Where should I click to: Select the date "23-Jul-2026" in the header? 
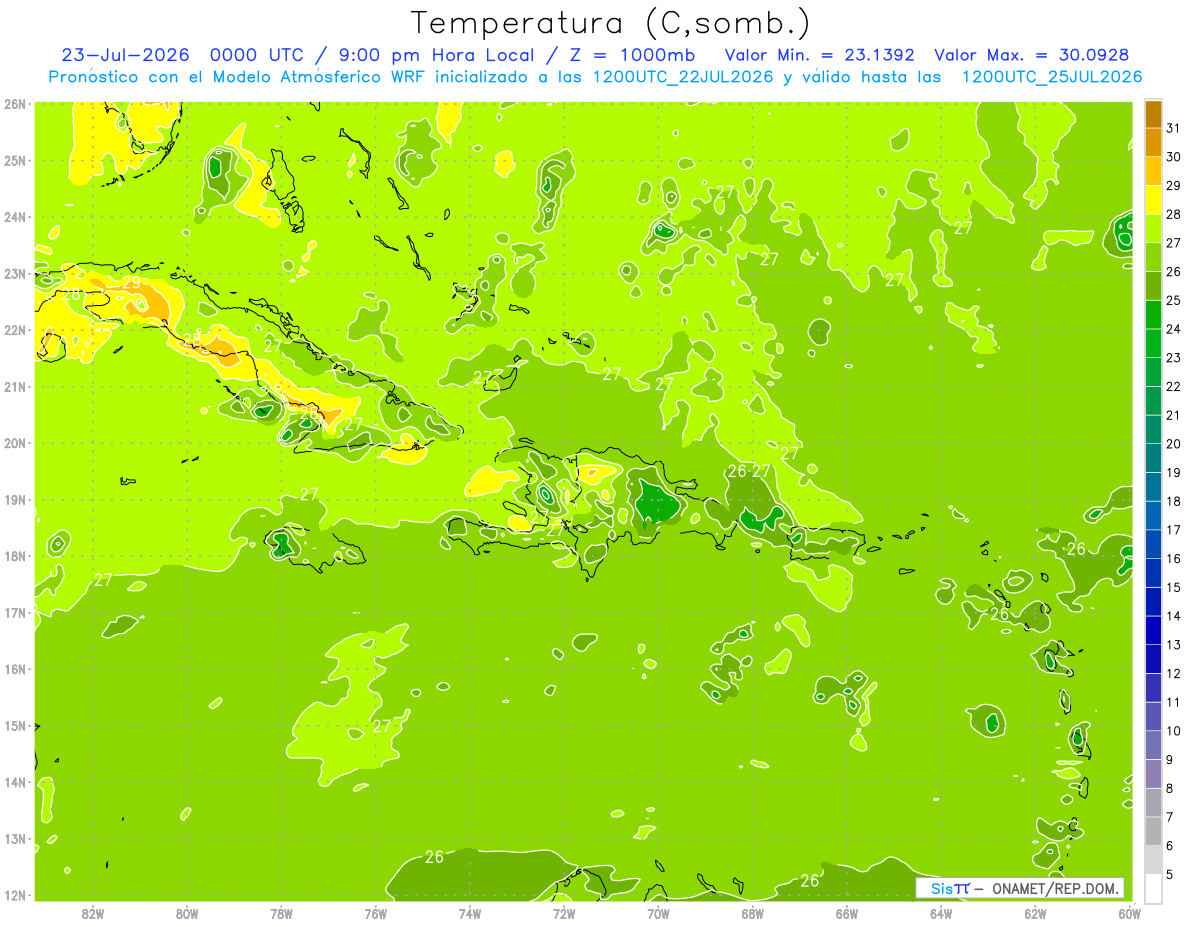pyautogui.click(x=125, y=55)
